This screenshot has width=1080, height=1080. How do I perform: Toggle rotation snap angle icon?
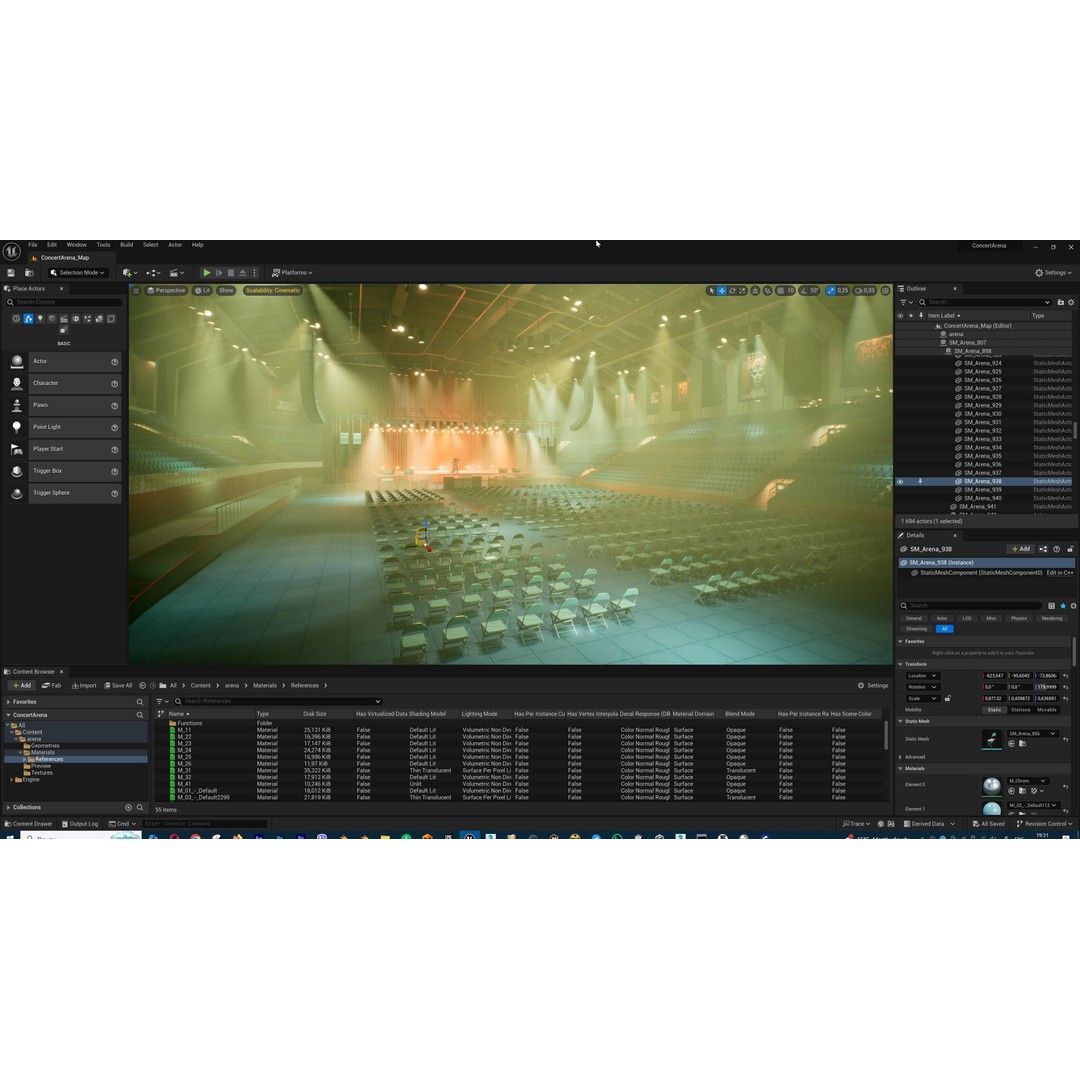point(804,291)
